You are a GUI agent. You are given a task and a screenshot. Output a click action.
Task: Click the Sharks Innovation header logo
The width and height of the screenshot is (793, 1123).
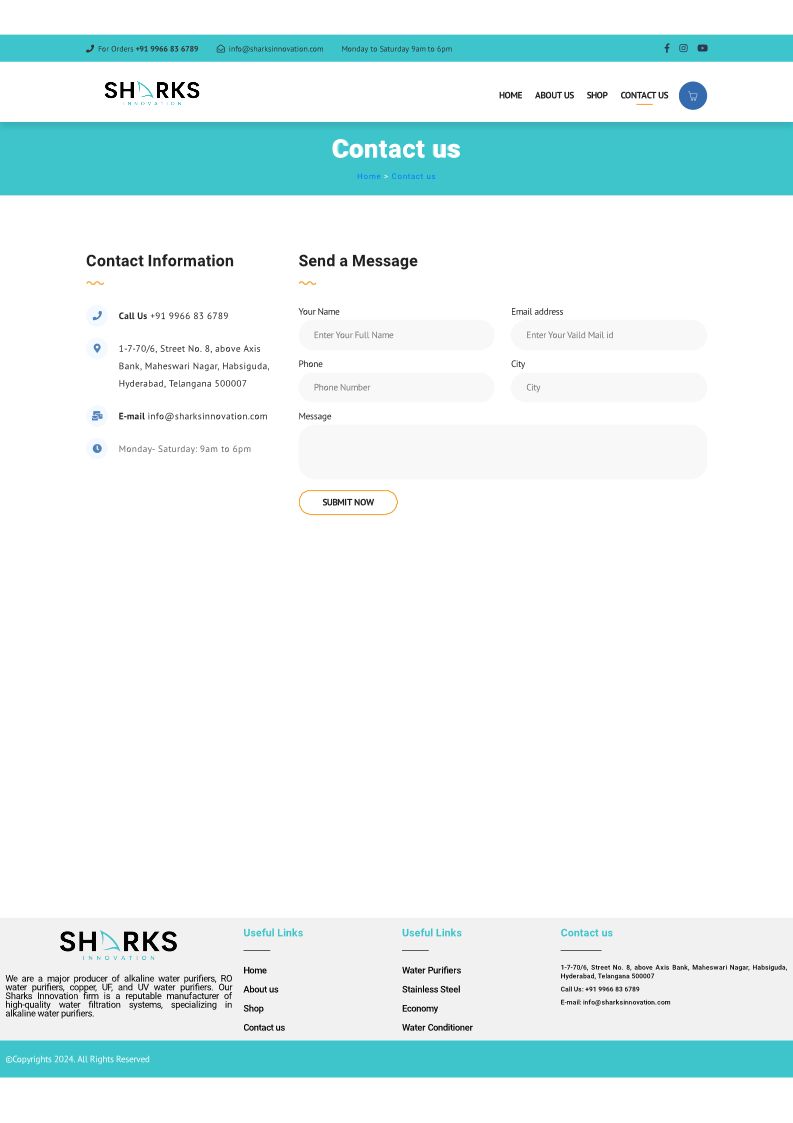[x=152, y=93]
